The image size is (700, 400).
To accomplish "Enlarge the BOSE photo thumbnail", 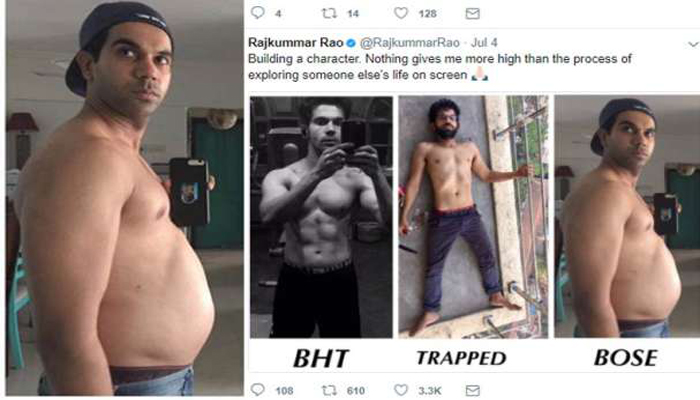I will pyautogui.click(x=627, y=217).
